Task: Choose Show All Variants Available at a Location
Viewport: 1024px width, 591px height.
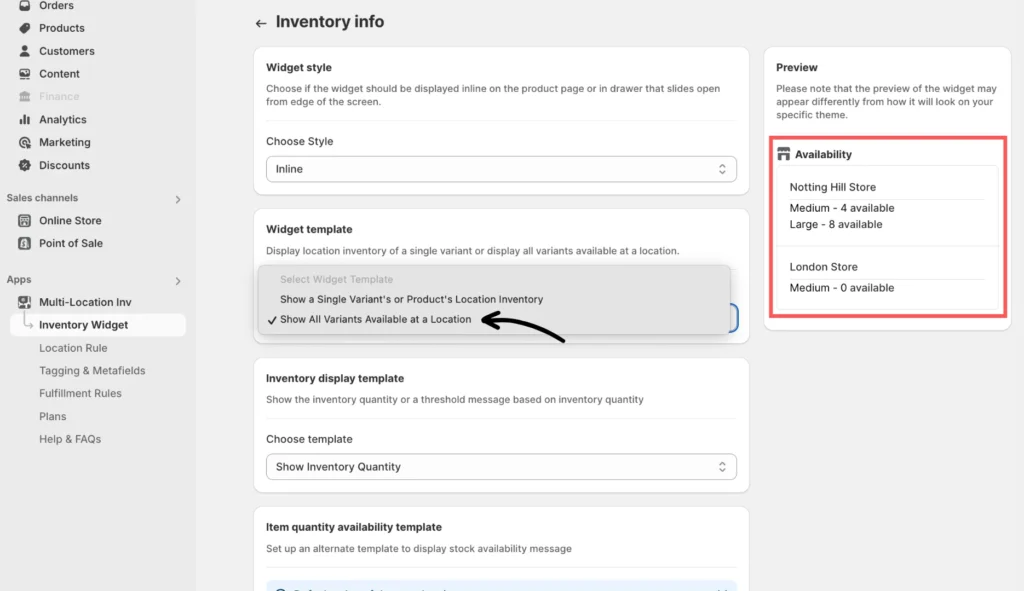Action: coord(375,320)
